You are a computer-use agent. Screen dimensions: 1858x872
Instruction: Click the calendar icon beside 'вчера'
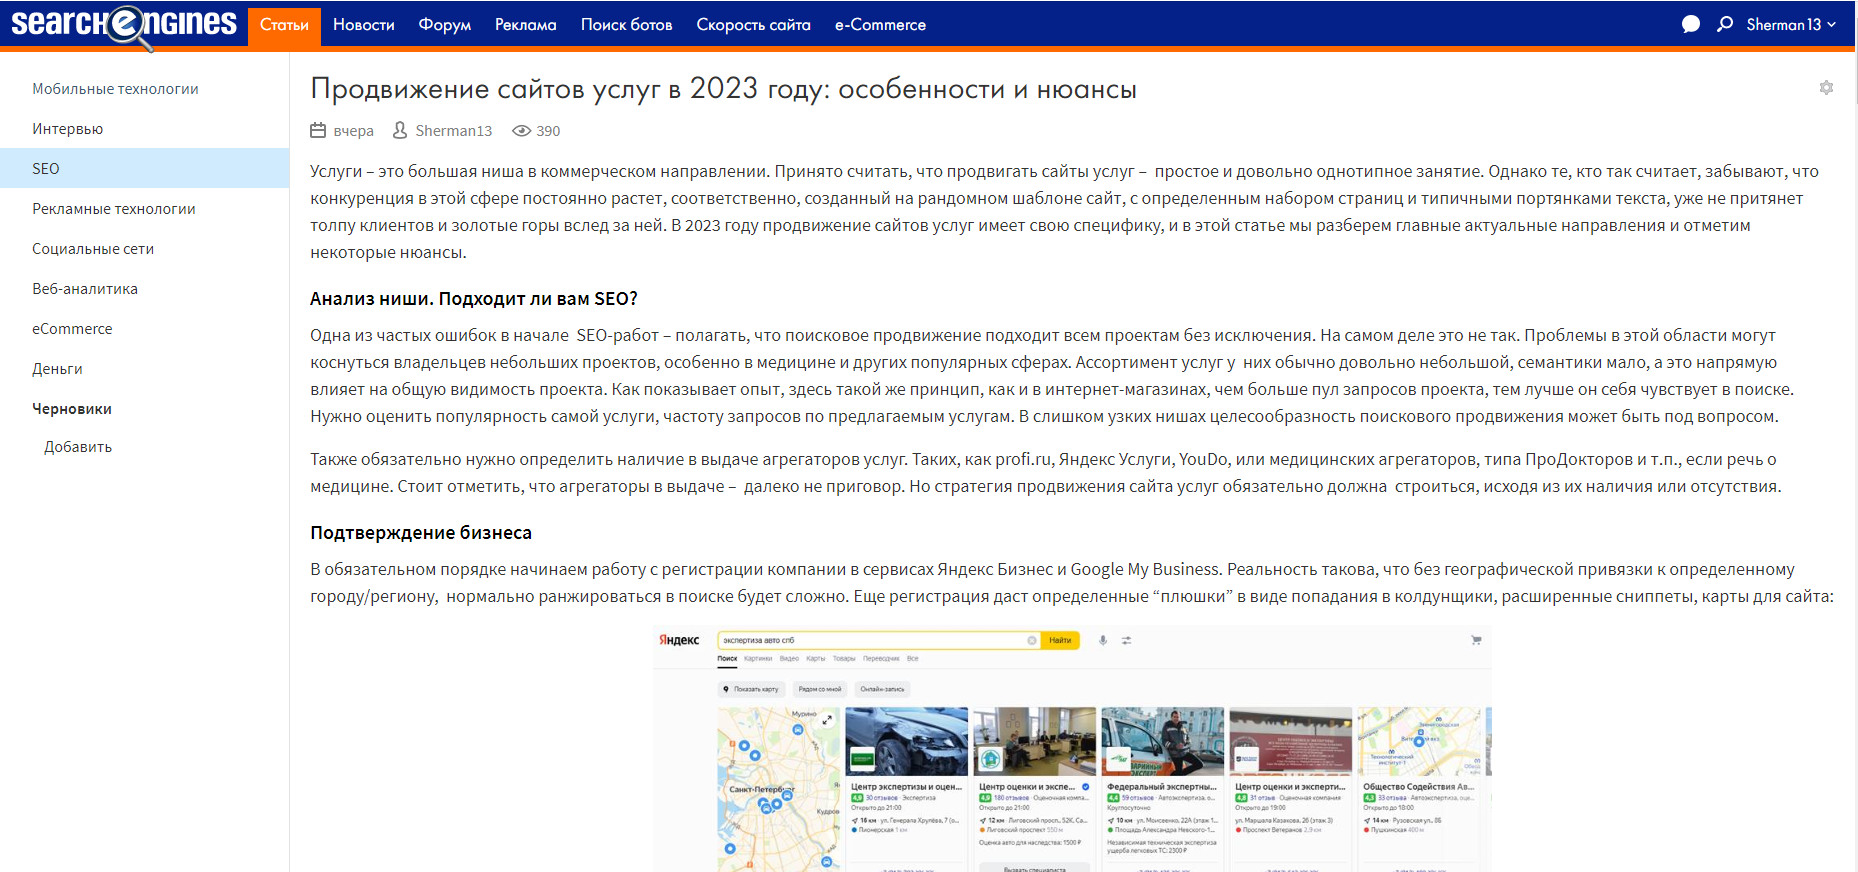click(x=318, y=130)
